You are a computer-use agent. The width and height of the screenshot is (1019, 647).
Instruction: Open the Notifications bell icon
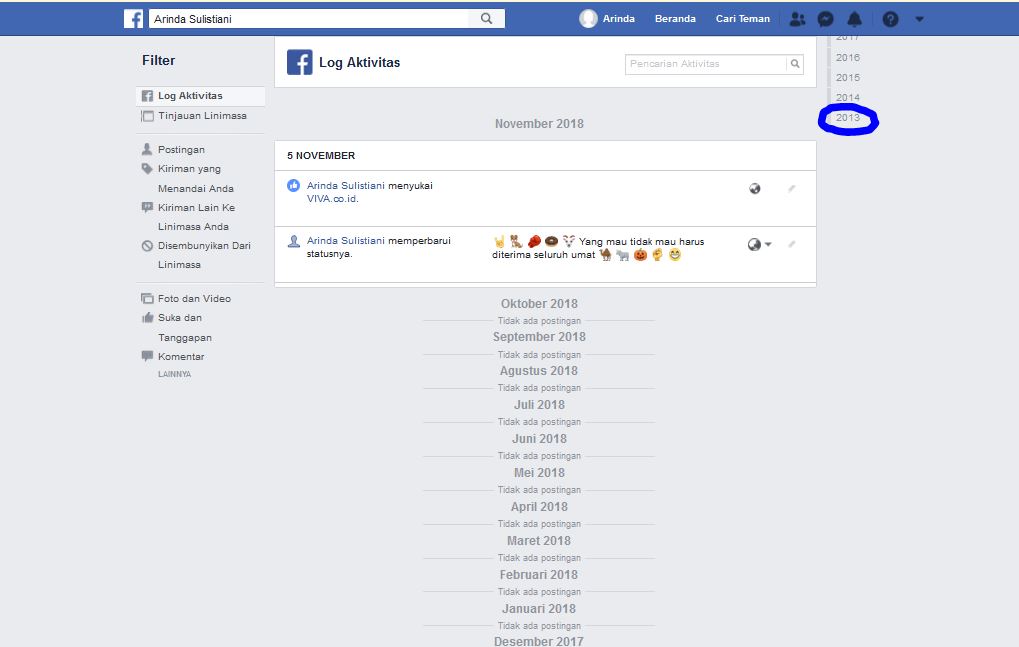[853, 18]
